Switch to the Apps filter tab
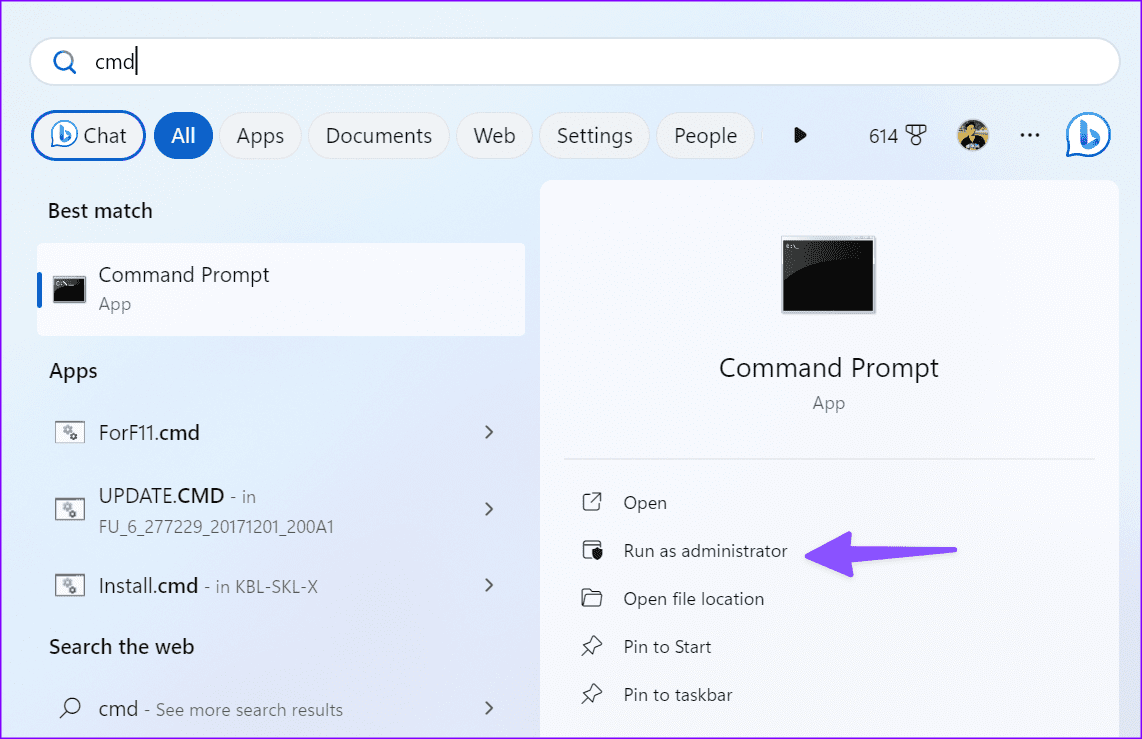 [260, 136]
